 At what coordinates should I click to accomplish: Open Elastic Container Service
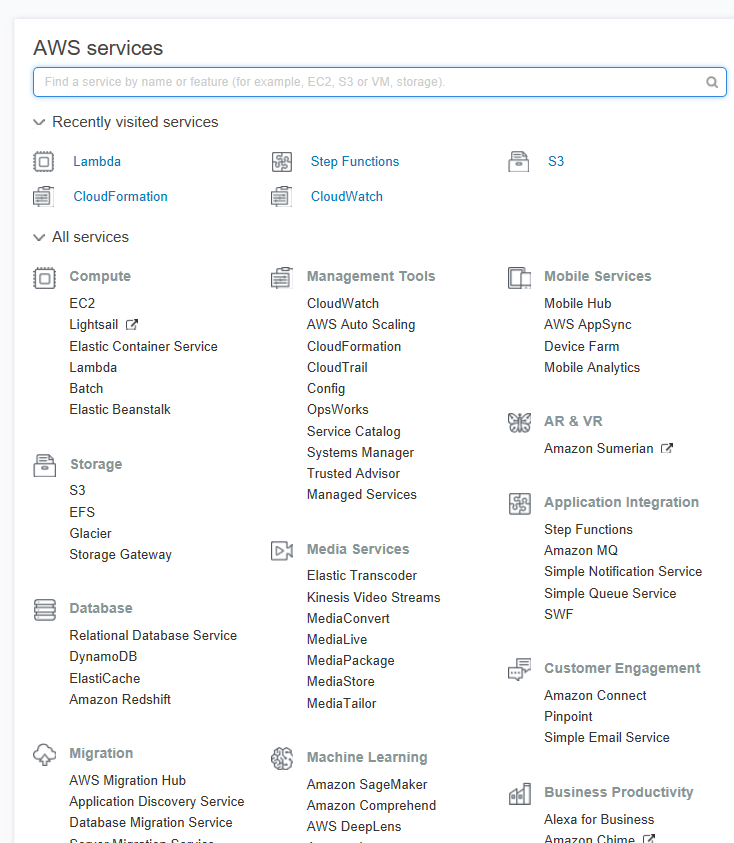[144, 346]
